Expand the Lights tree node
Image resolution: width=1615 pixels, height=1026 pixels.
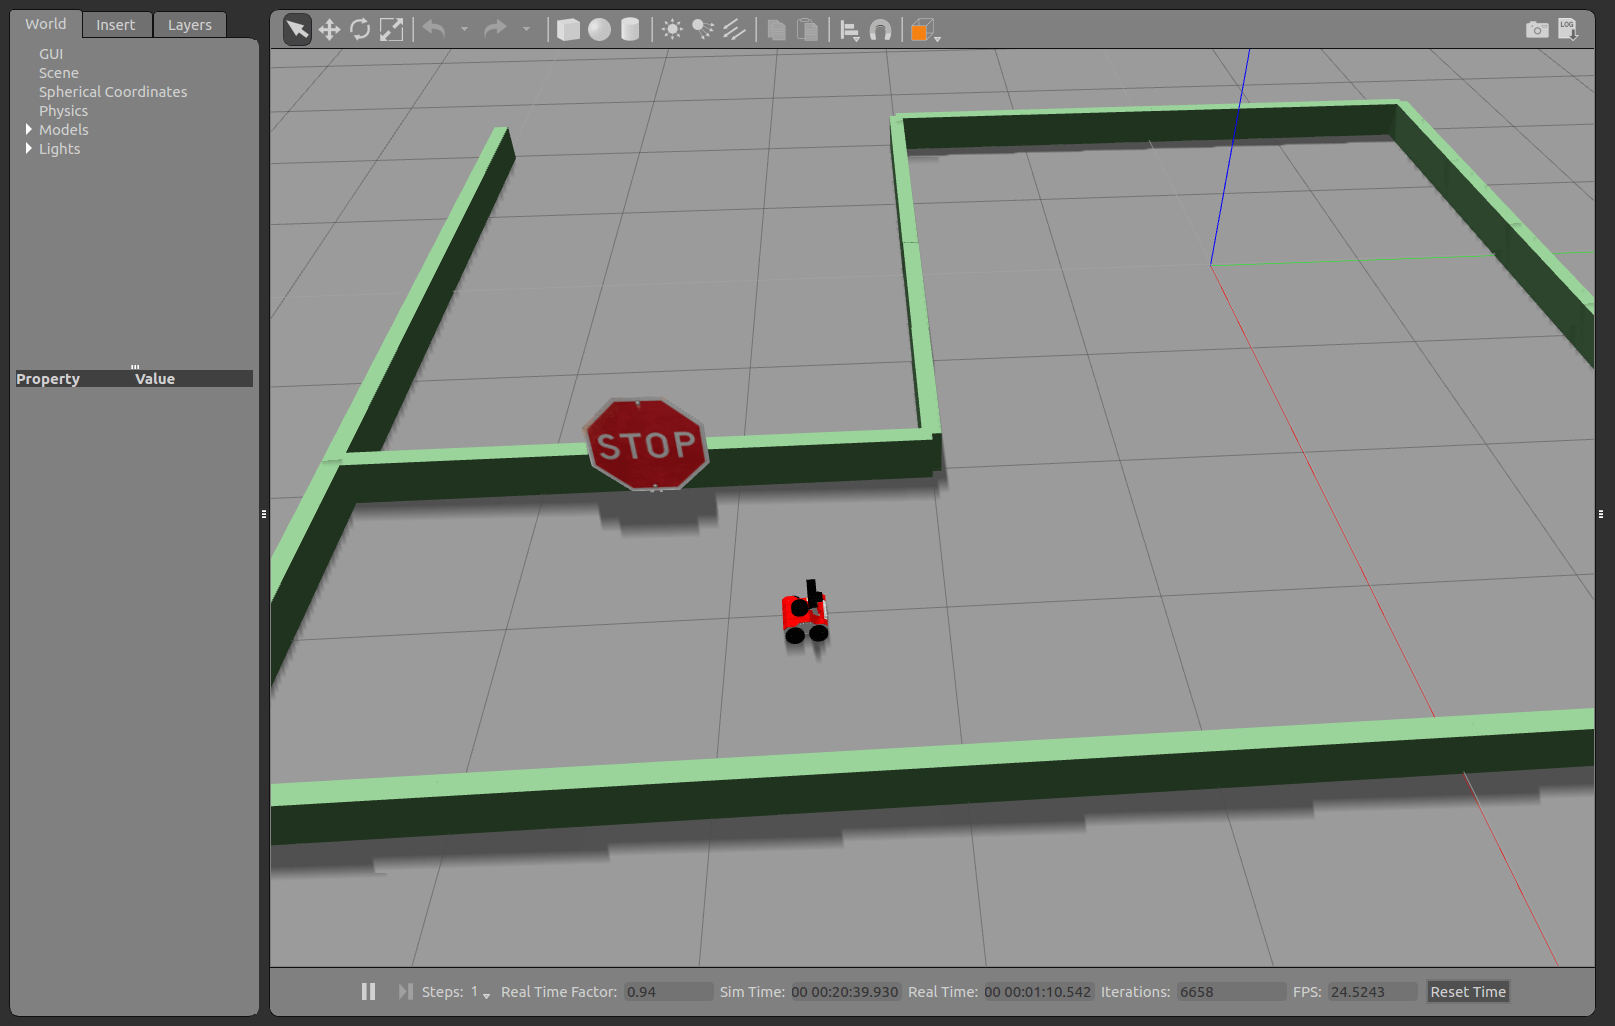point(29,149)
